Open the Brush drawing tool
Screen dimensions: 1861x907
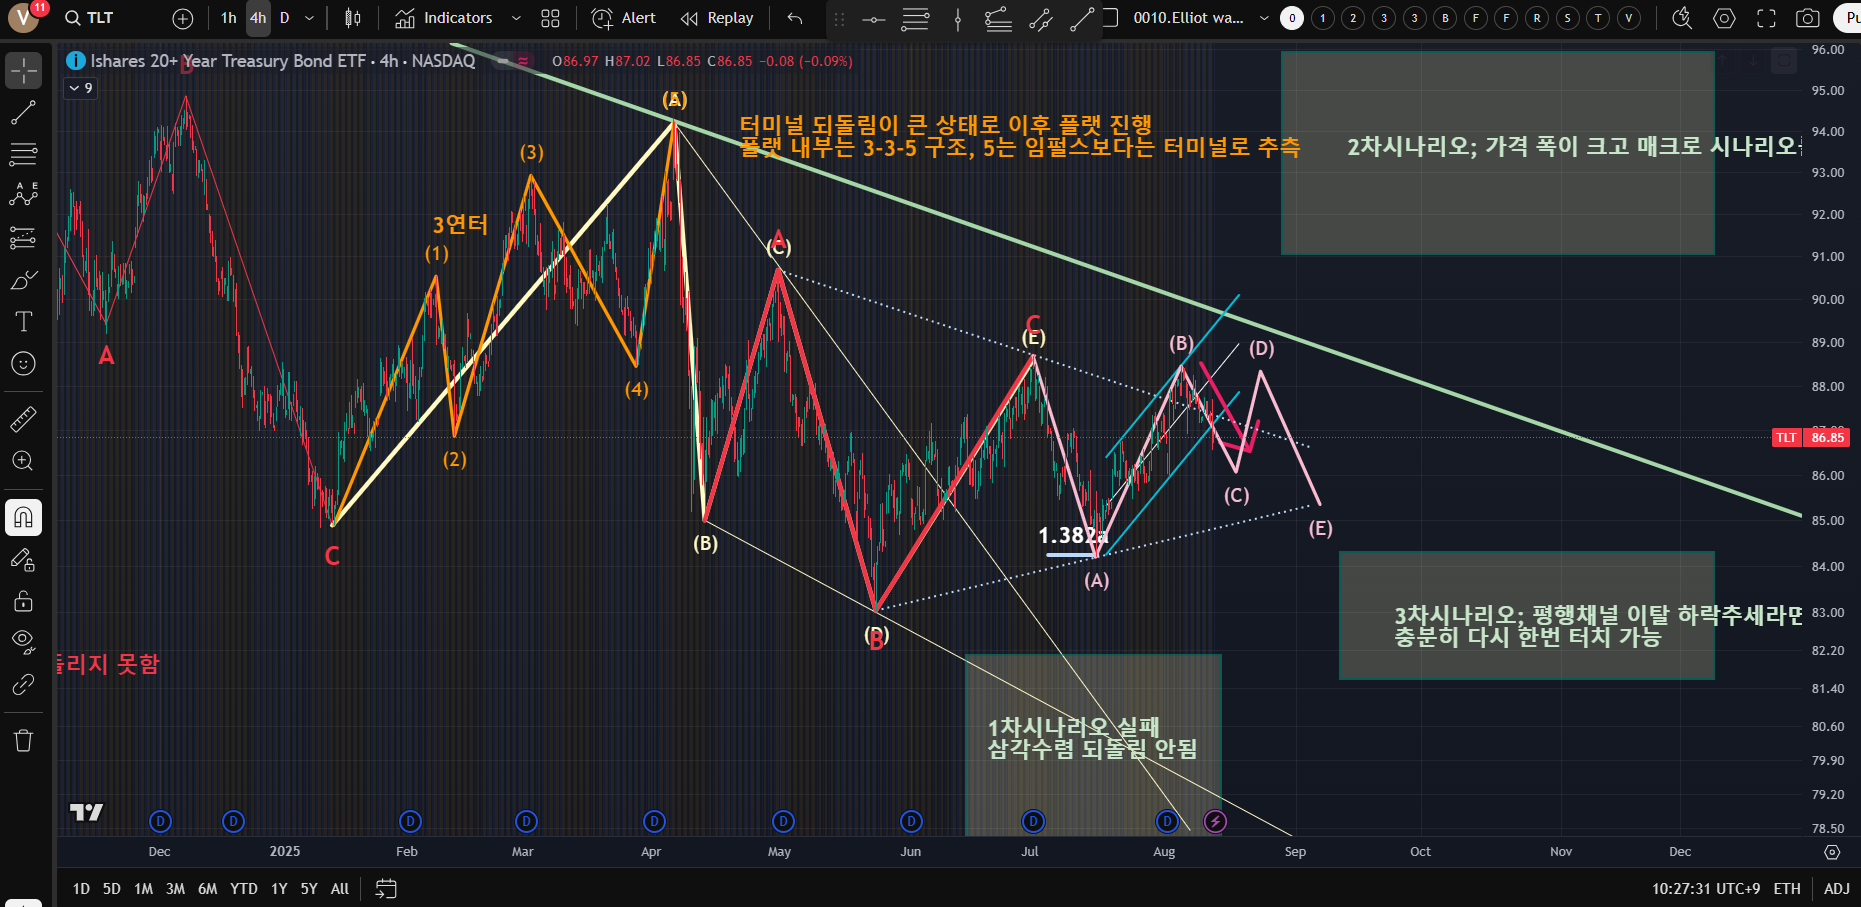[23, 280]
